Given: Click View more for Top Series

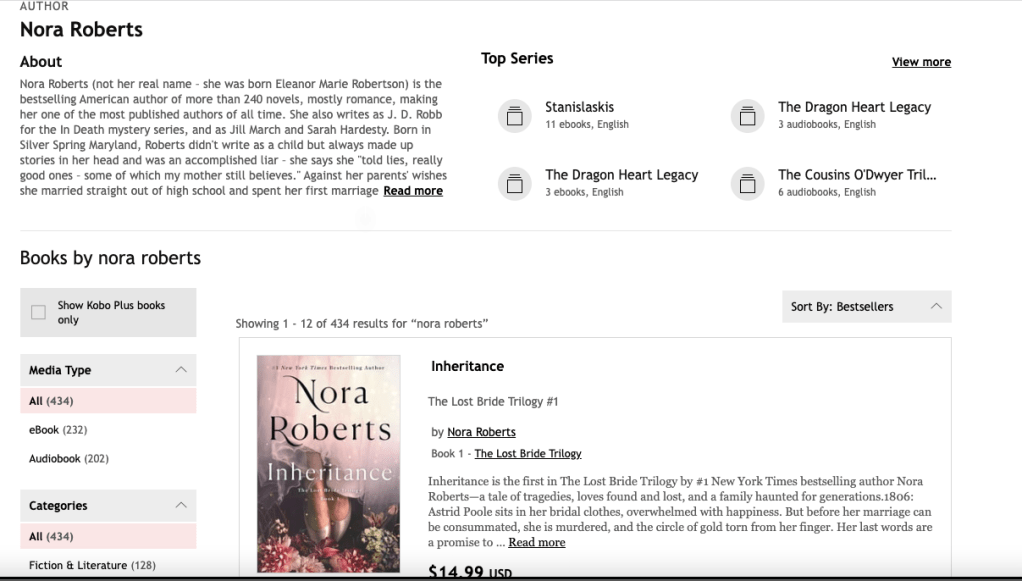Looking at the screenshot, I should click(921, 62).
